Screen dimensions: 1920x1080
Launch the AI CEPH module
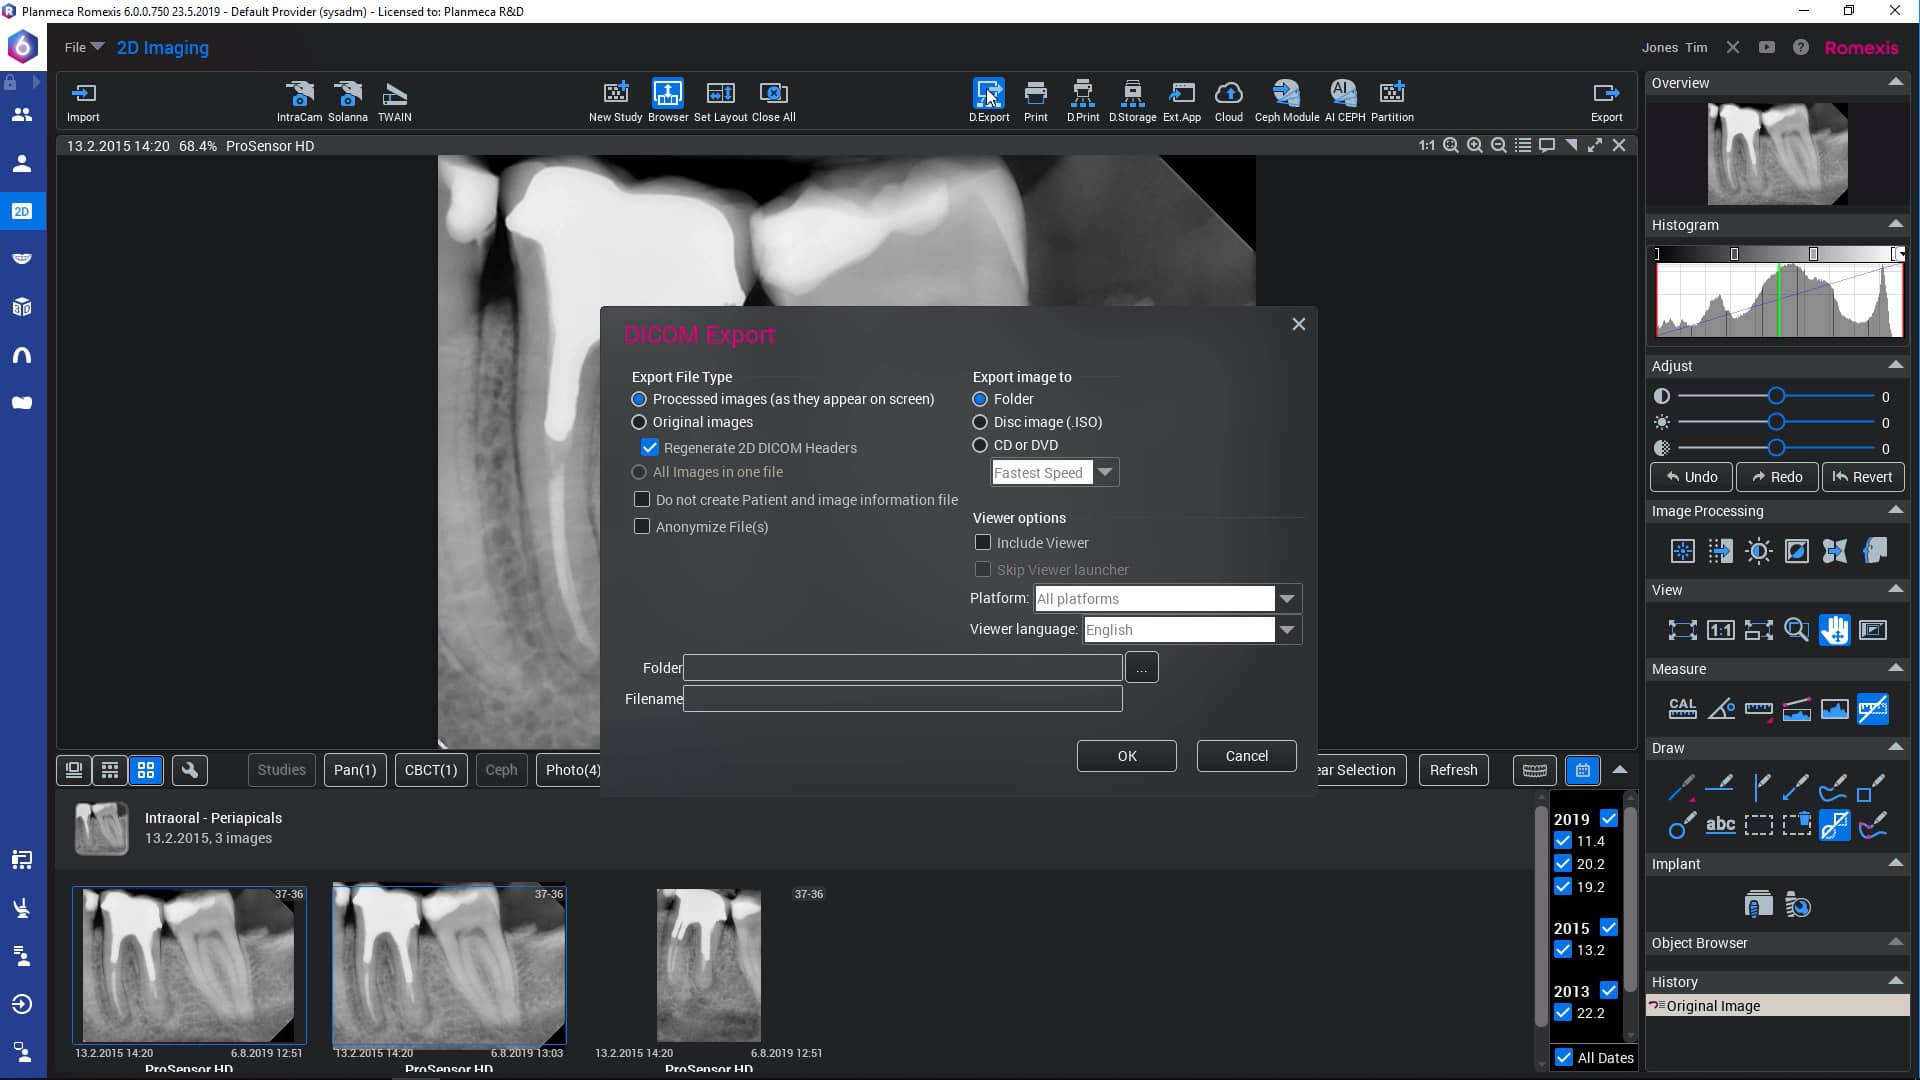(x=1343, y=95)
